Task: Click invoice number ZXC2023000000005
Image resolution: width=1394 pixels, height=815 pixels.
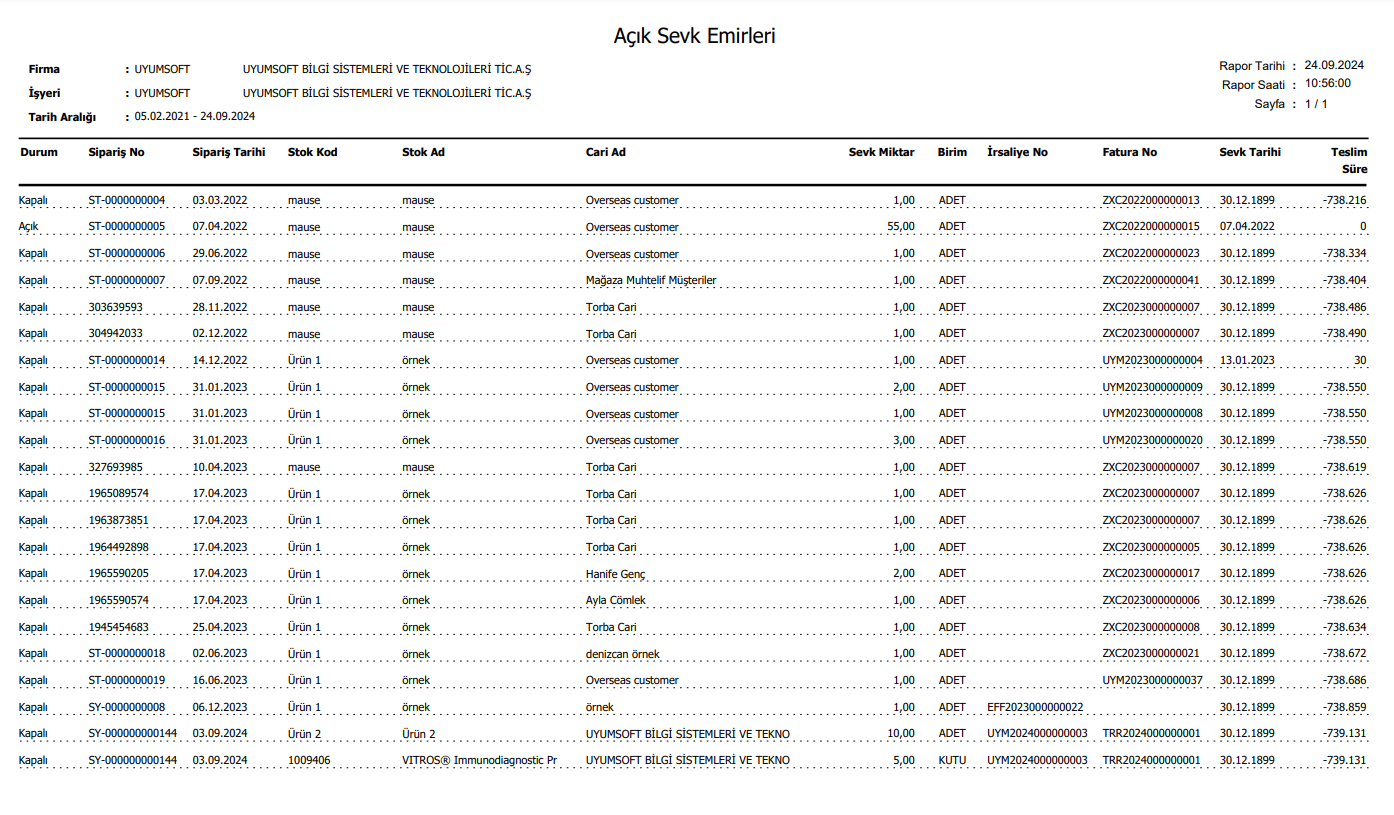Action: click(x=1150, y=547)
